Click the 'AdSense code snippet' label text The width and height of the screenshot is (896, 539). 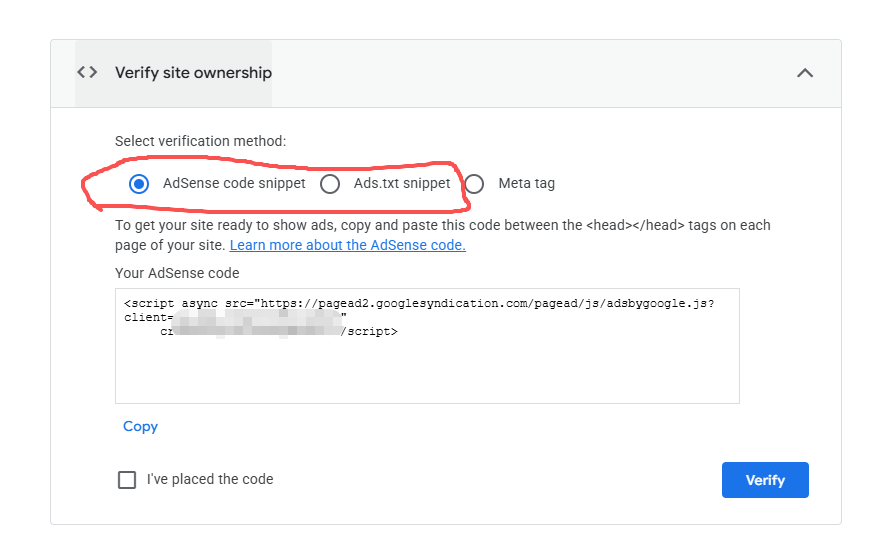[234, 184]
